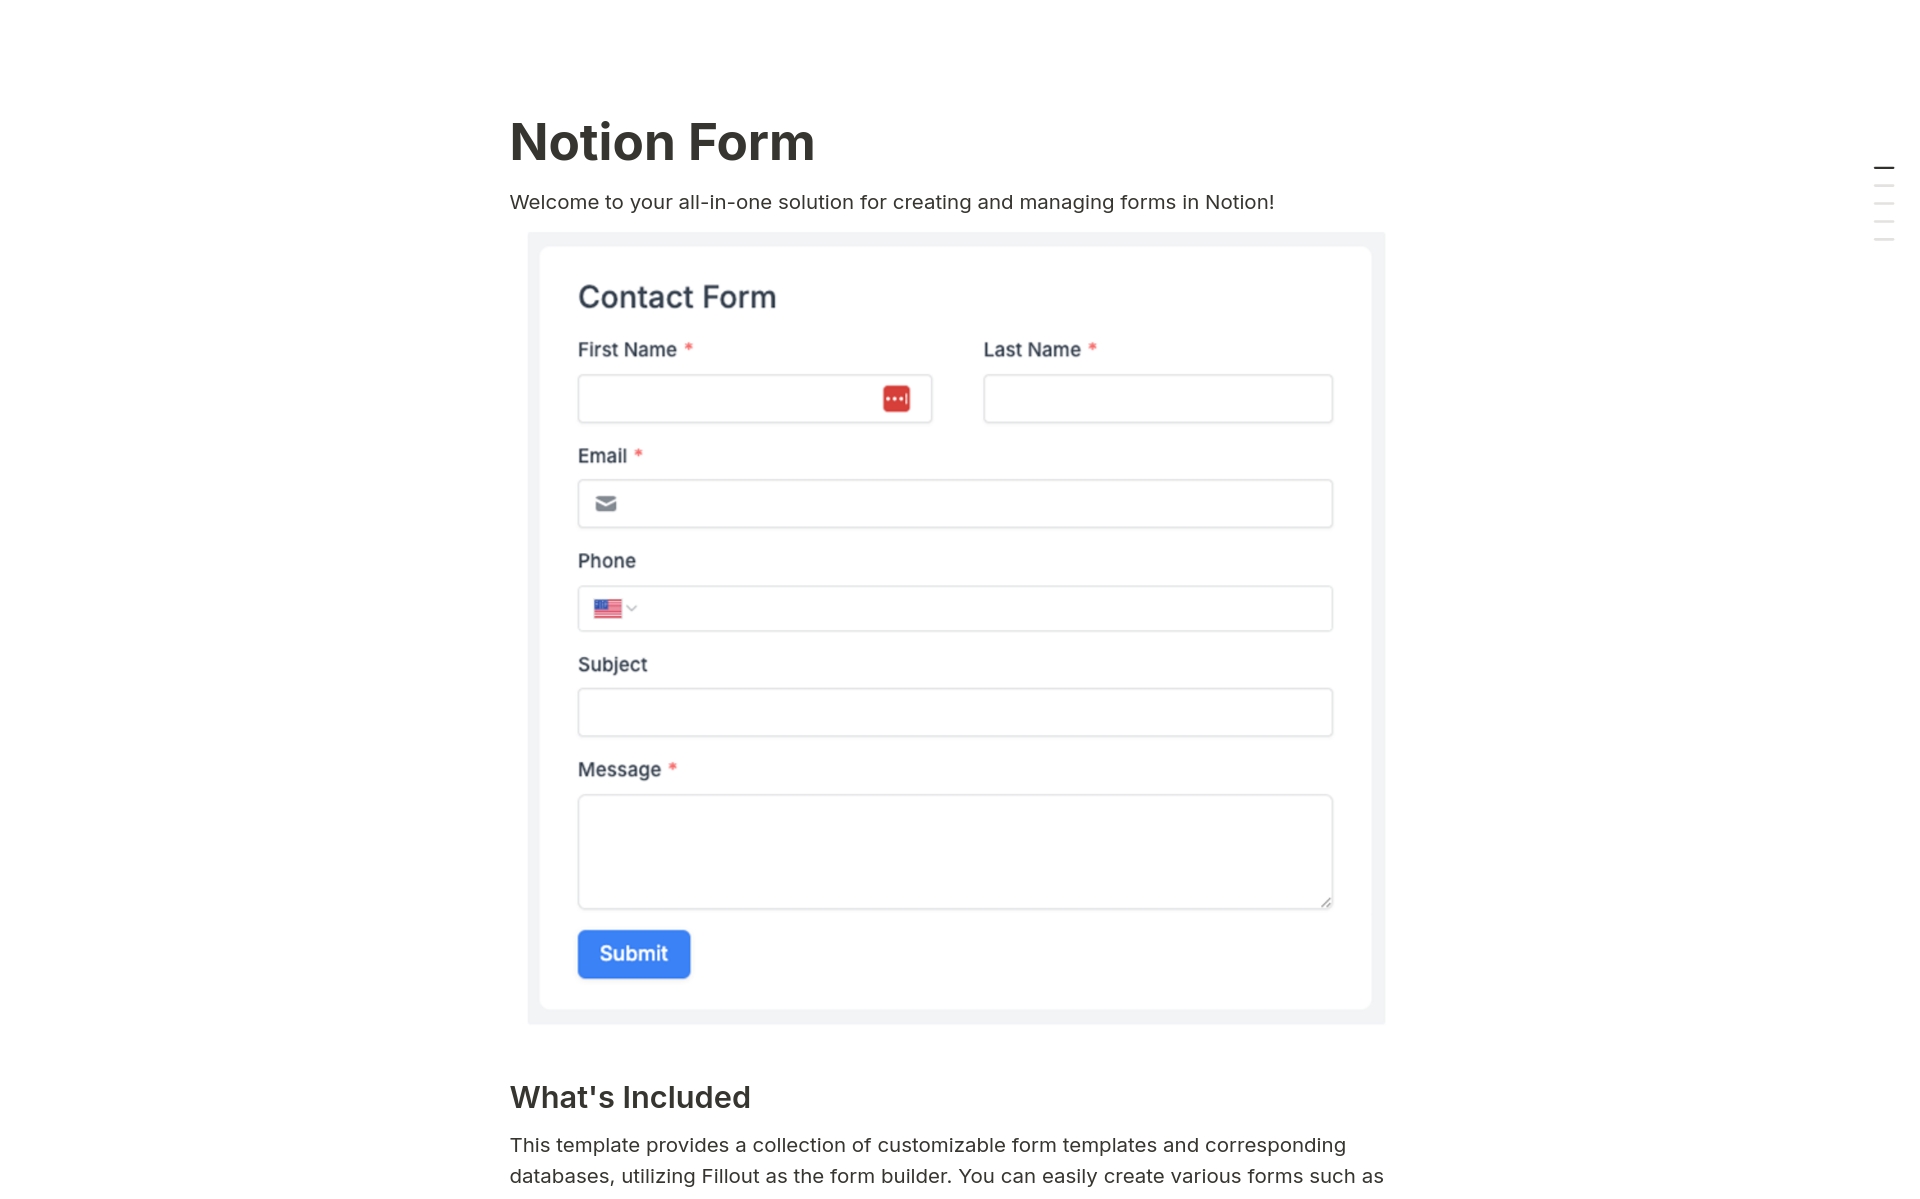Click inside the Message text area

[x=954, y=851]
